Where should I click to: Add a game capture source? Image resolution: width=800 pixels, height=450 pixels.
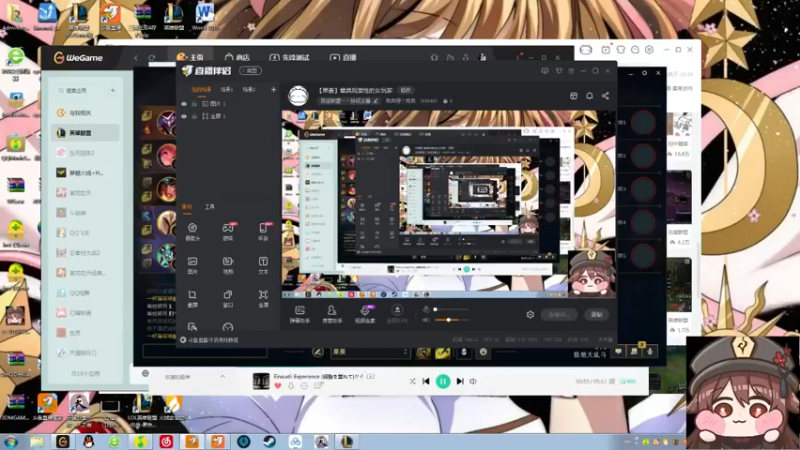[228, 232]
